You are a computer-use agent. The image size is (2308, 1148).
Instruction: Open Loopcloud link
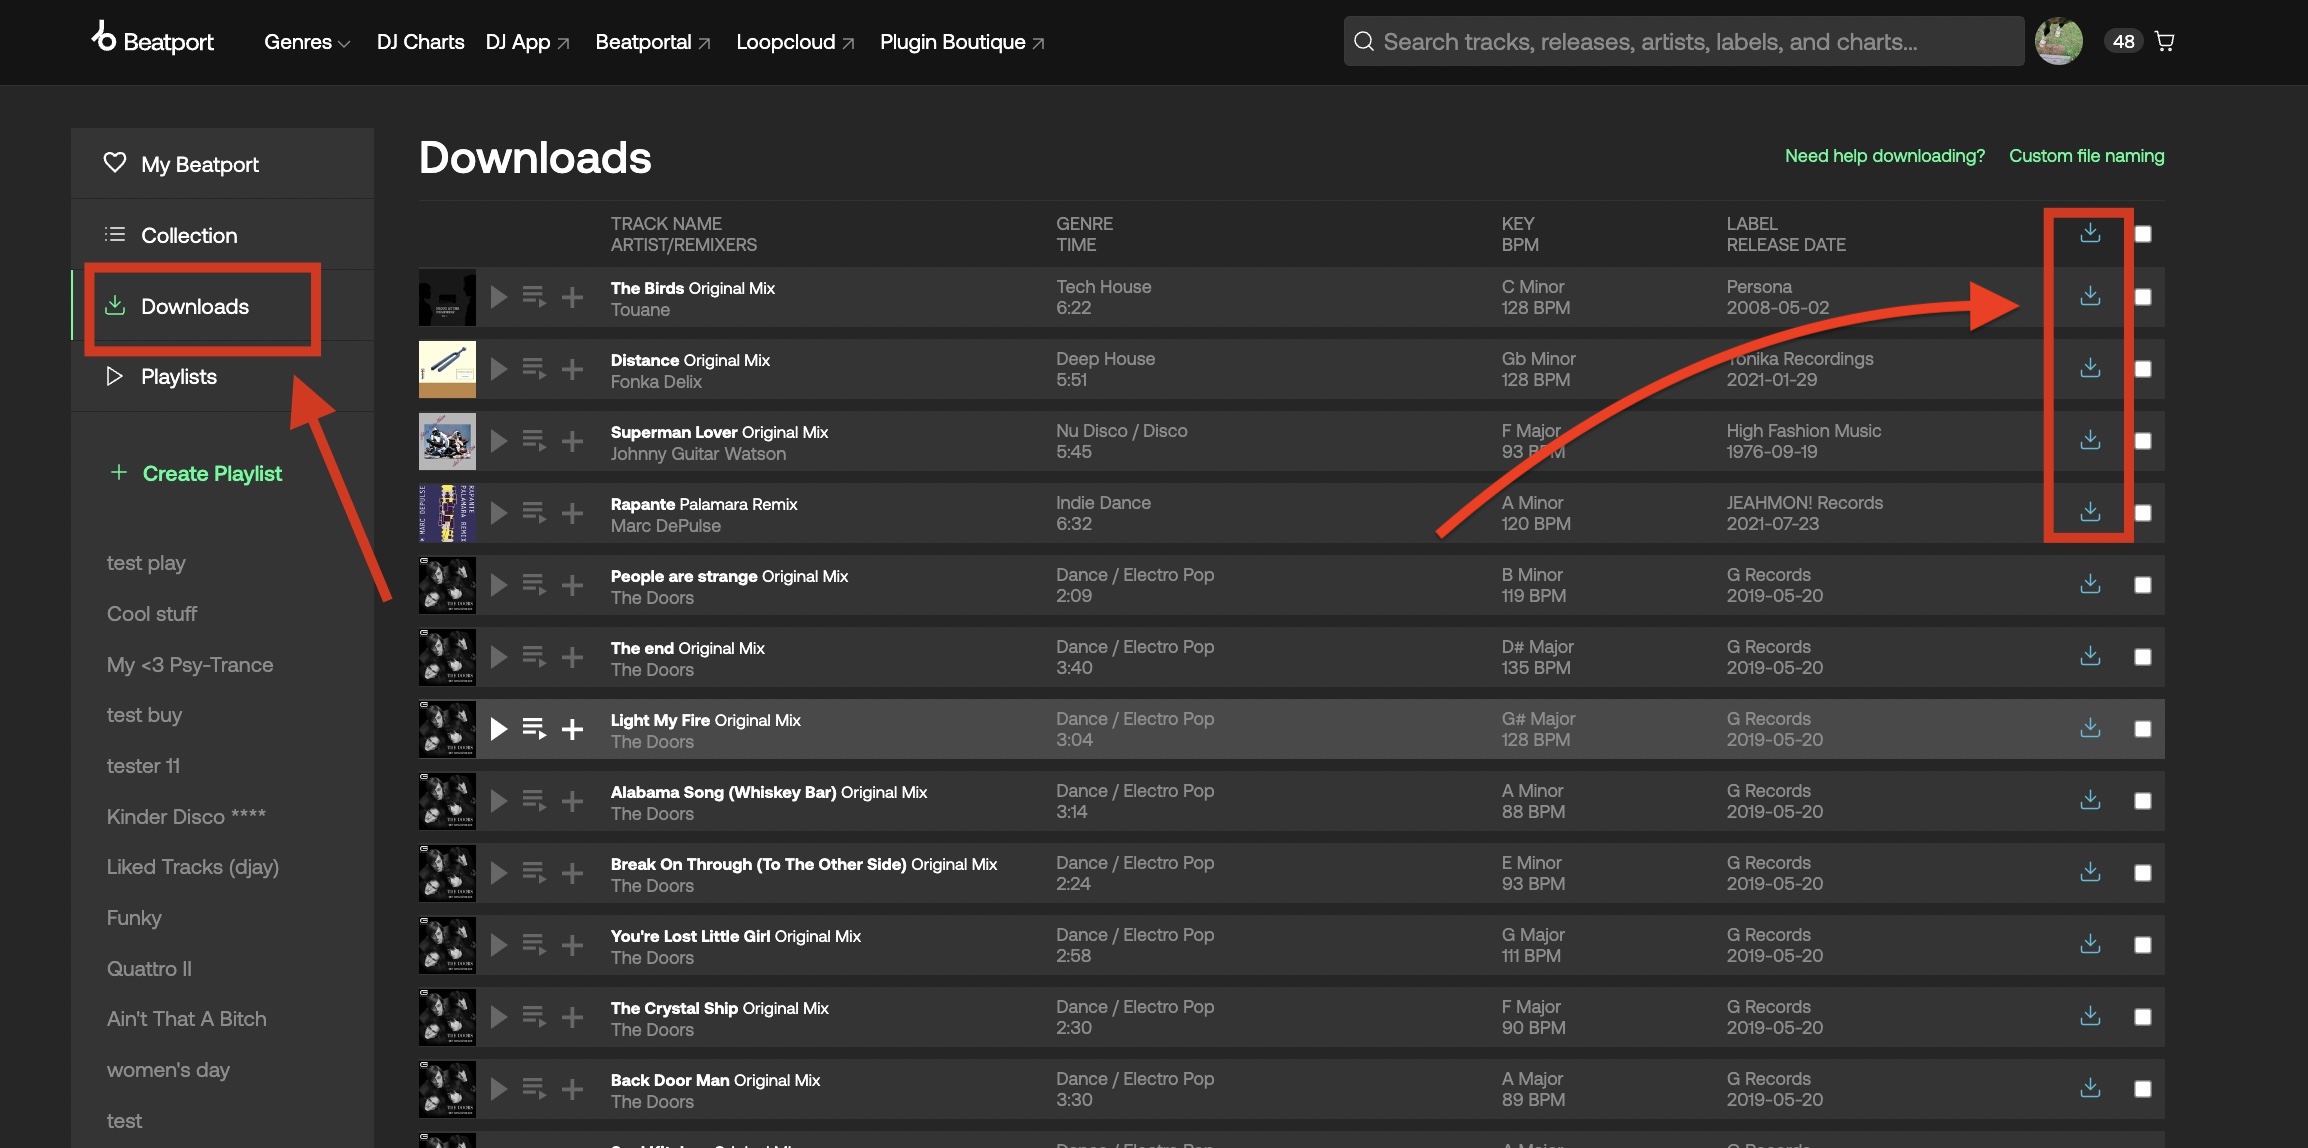click(x=795, y=42)
